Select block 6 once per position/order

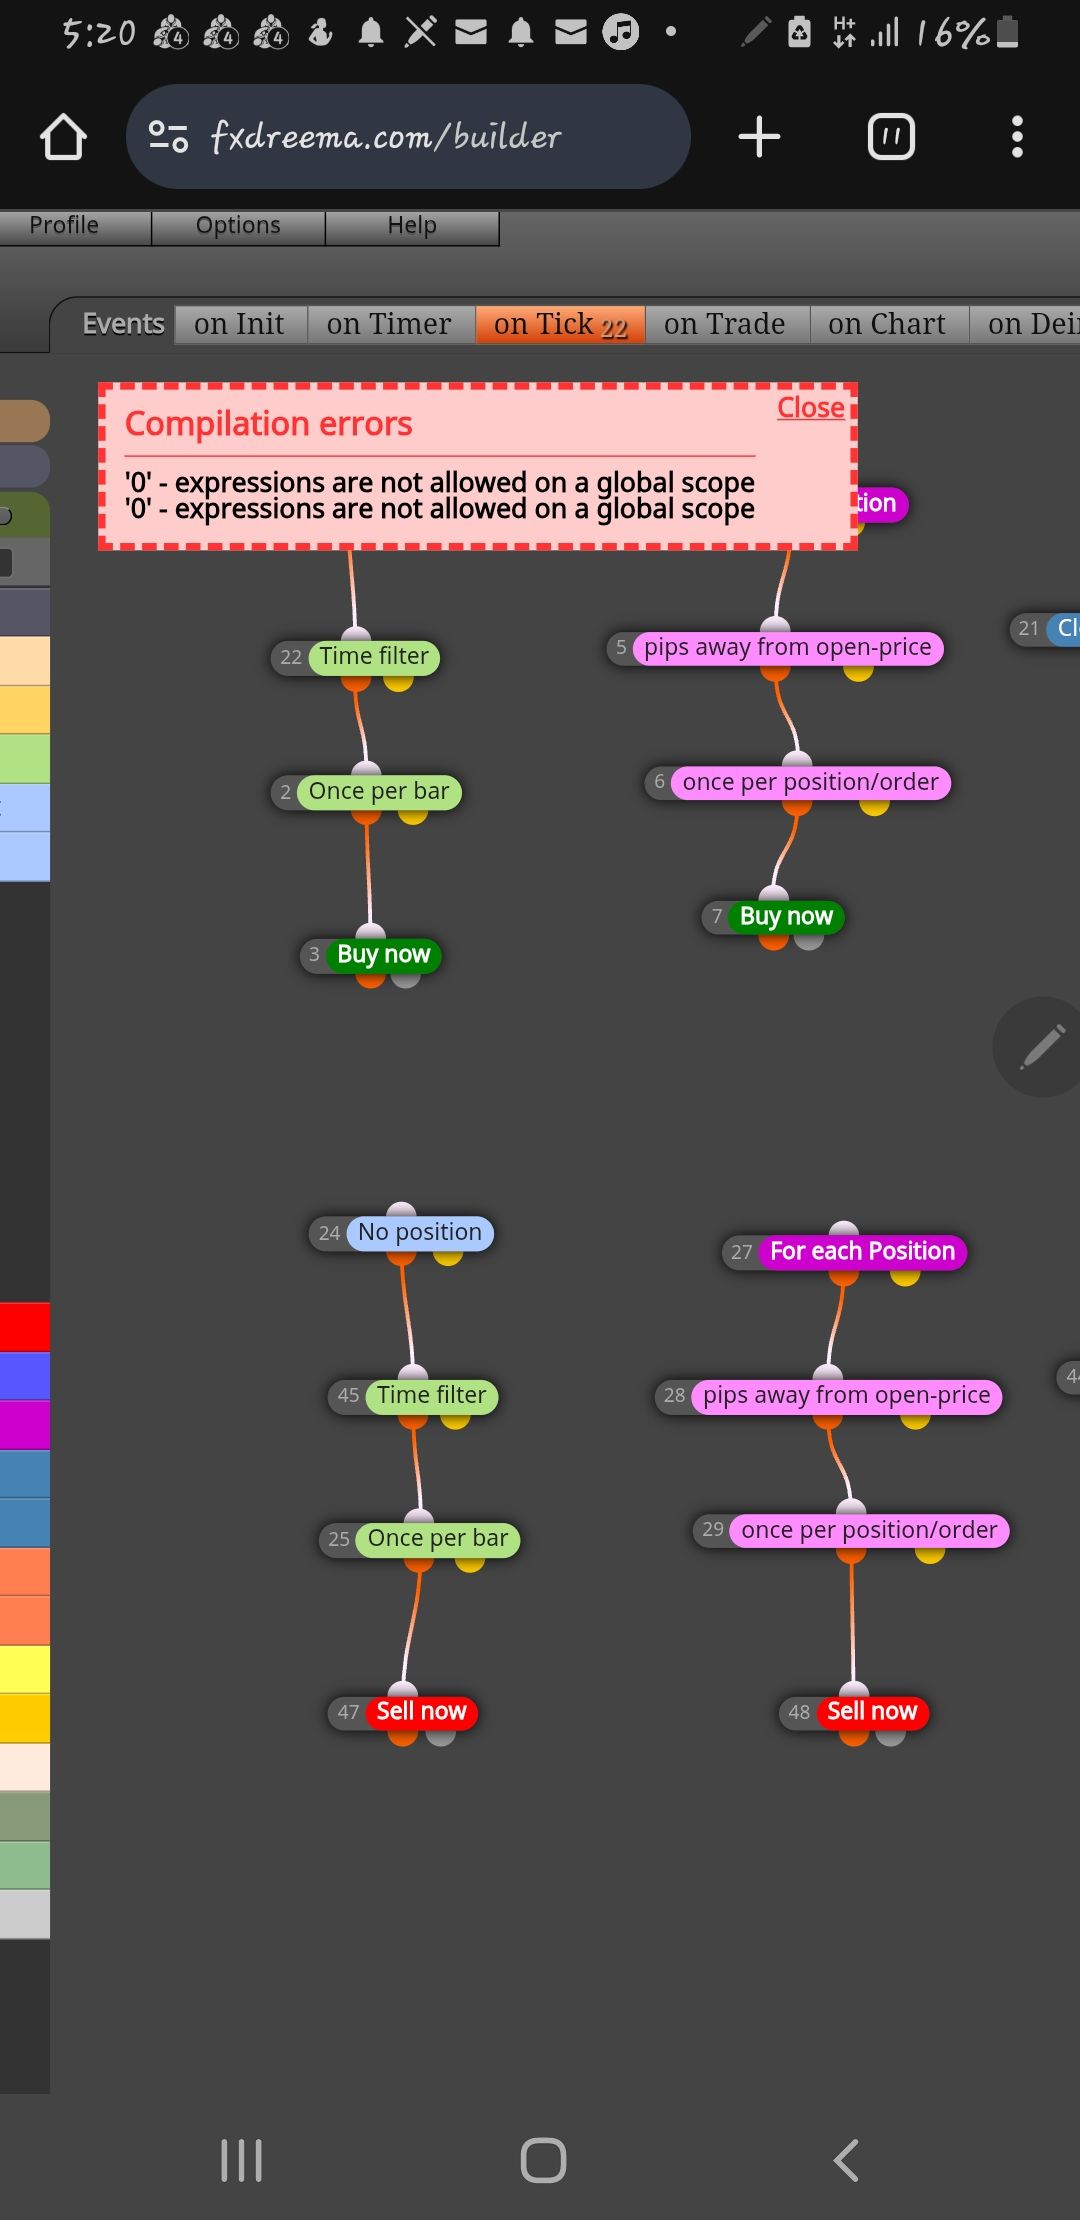click(x=811, y=783)
